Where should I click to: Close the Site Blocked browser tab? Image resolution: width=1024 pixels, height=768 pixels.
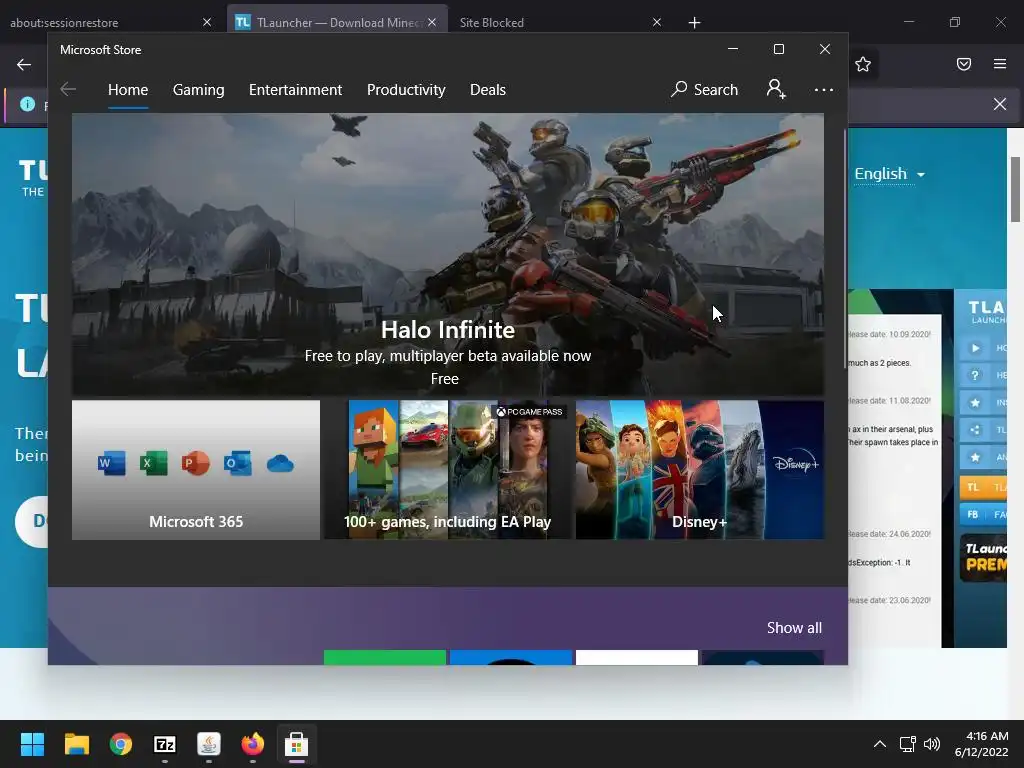click(657, 22)
